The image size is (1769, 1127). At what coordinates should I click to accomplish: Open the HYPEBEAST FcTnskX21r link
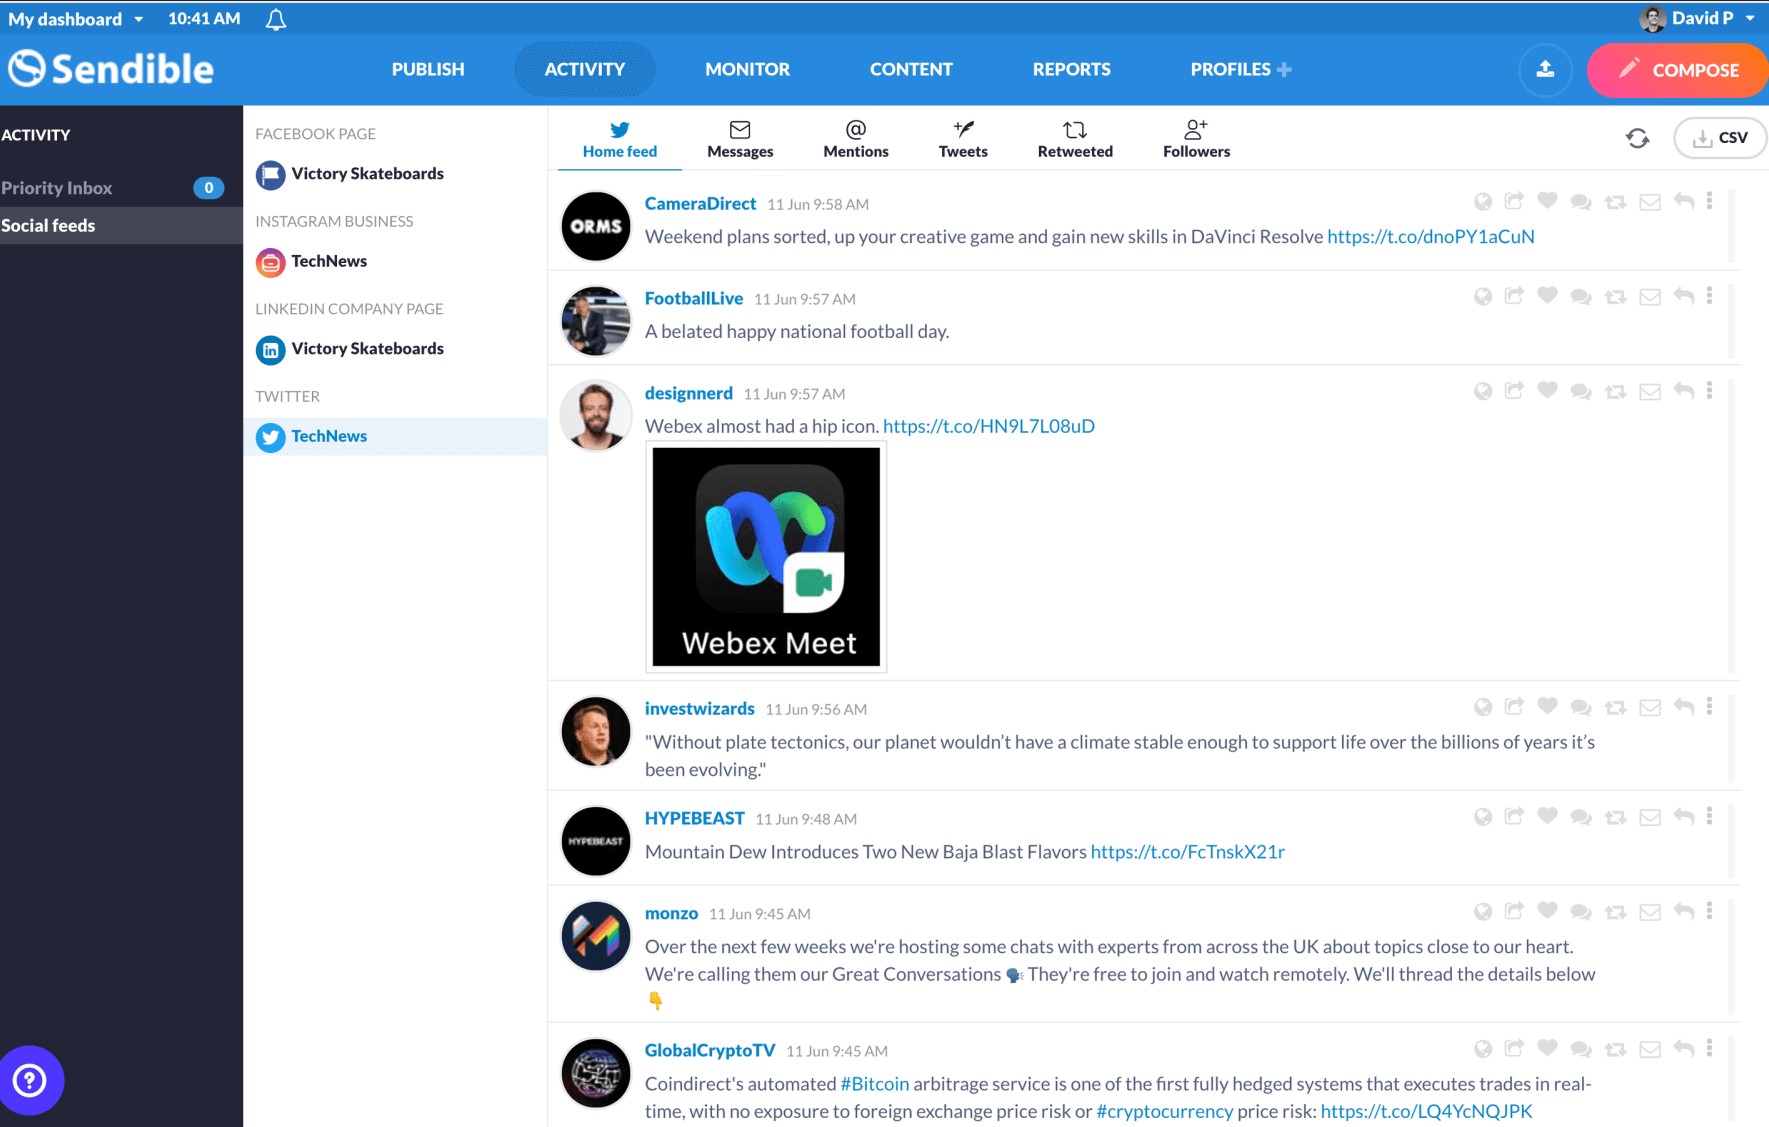click(x=1187, y=852)
